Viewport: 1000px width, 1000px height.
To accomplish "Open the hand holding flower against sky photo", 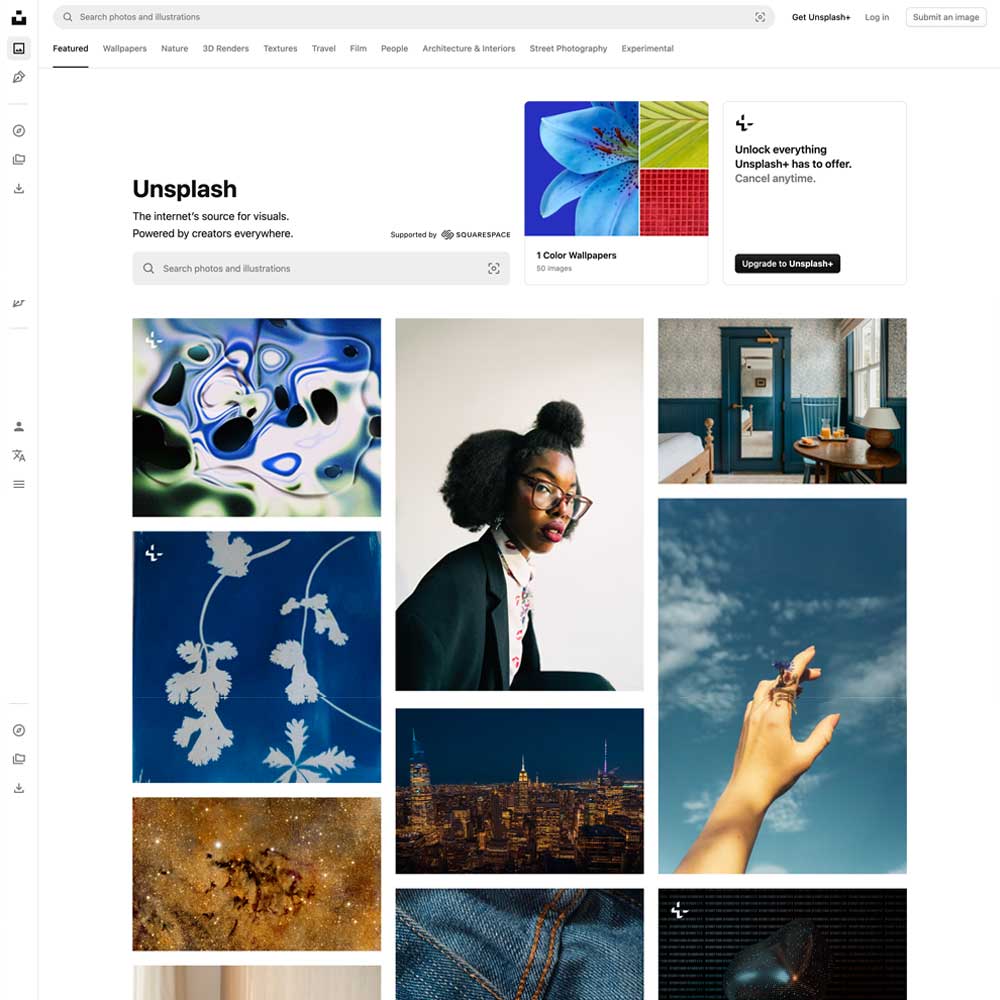I will pos(782,686).
